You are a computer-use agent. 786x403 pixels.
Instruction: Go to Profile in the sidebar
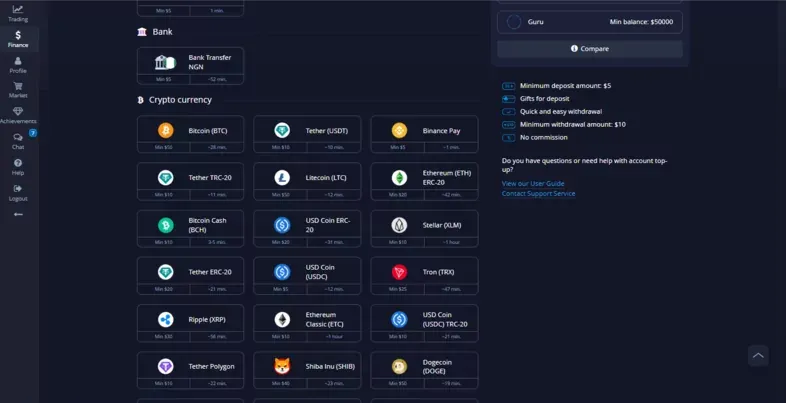point(18,65)
